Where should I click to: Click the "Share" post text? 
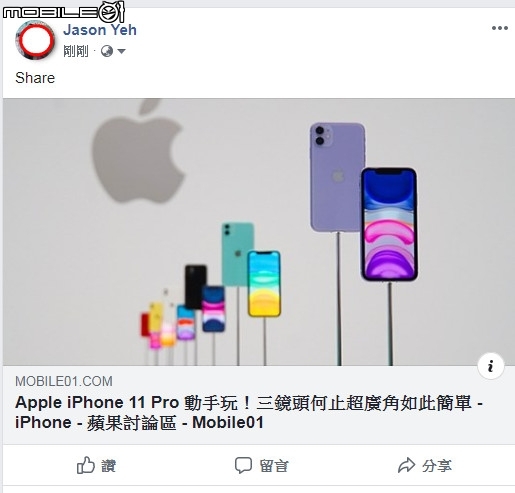pyautogui.click(x=35, y=78)
